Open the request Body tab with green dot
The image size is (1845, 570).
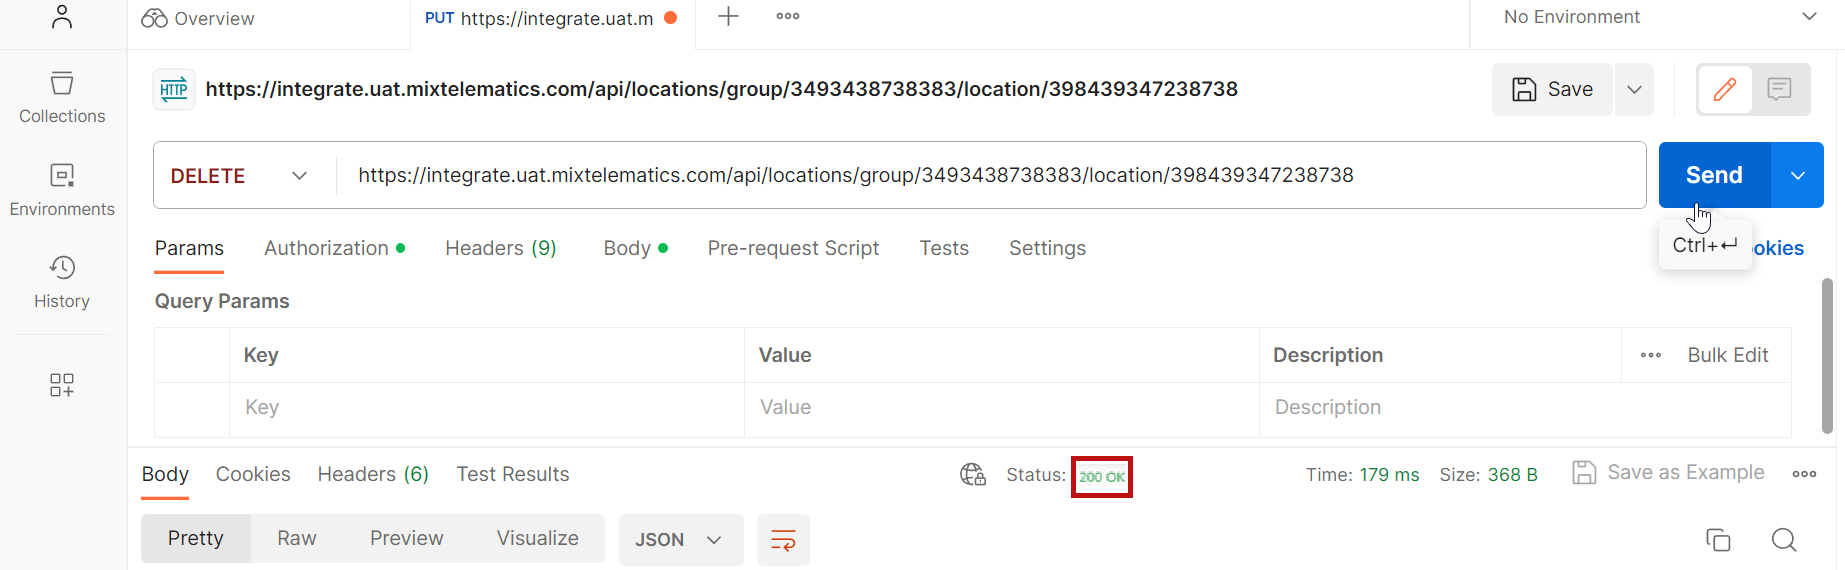(x=635, y=248)
